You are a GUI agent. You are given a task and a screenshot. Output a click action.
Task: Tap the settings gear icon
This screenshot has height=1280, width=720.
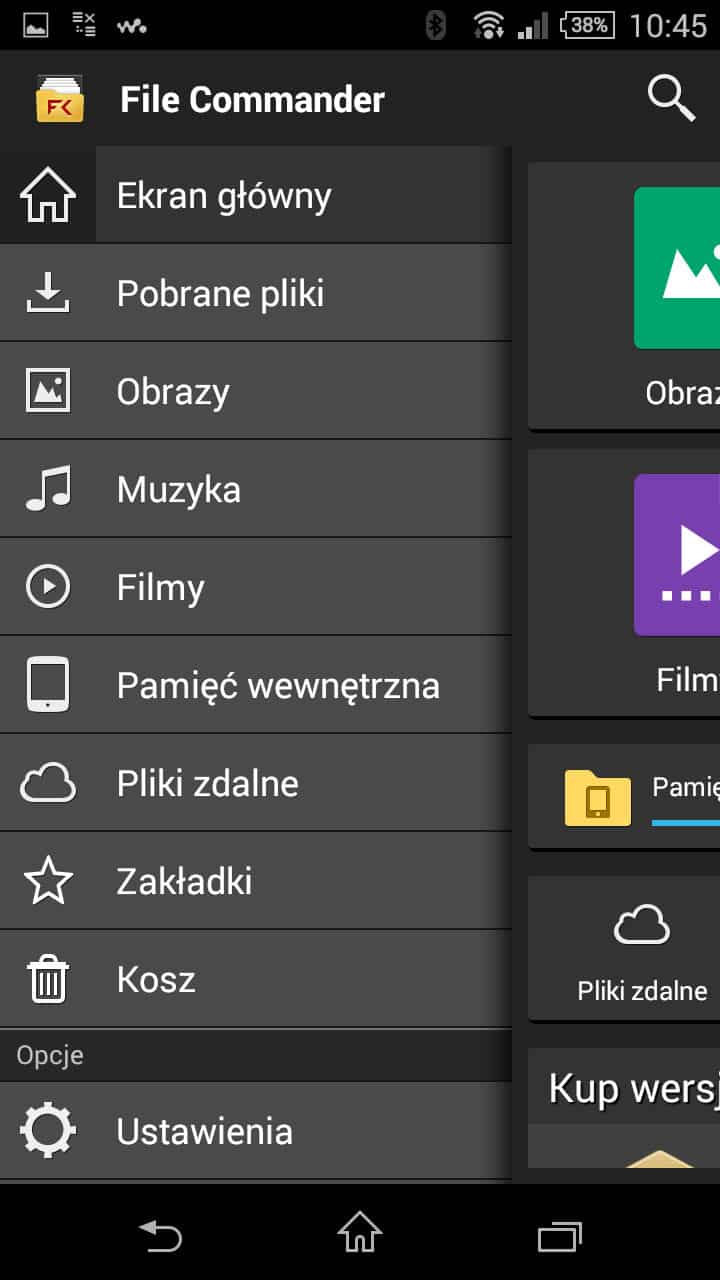point(48,1131)
